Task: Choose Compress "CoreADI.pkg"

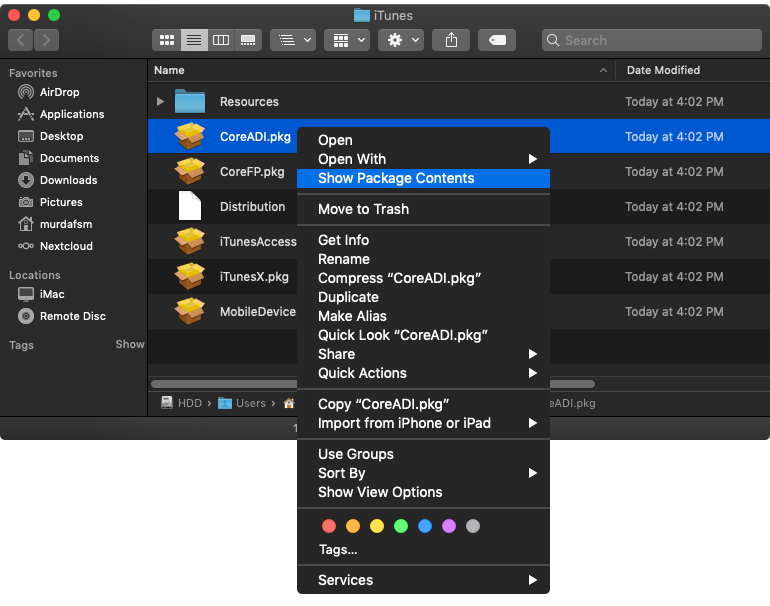Action: (423, 278)
